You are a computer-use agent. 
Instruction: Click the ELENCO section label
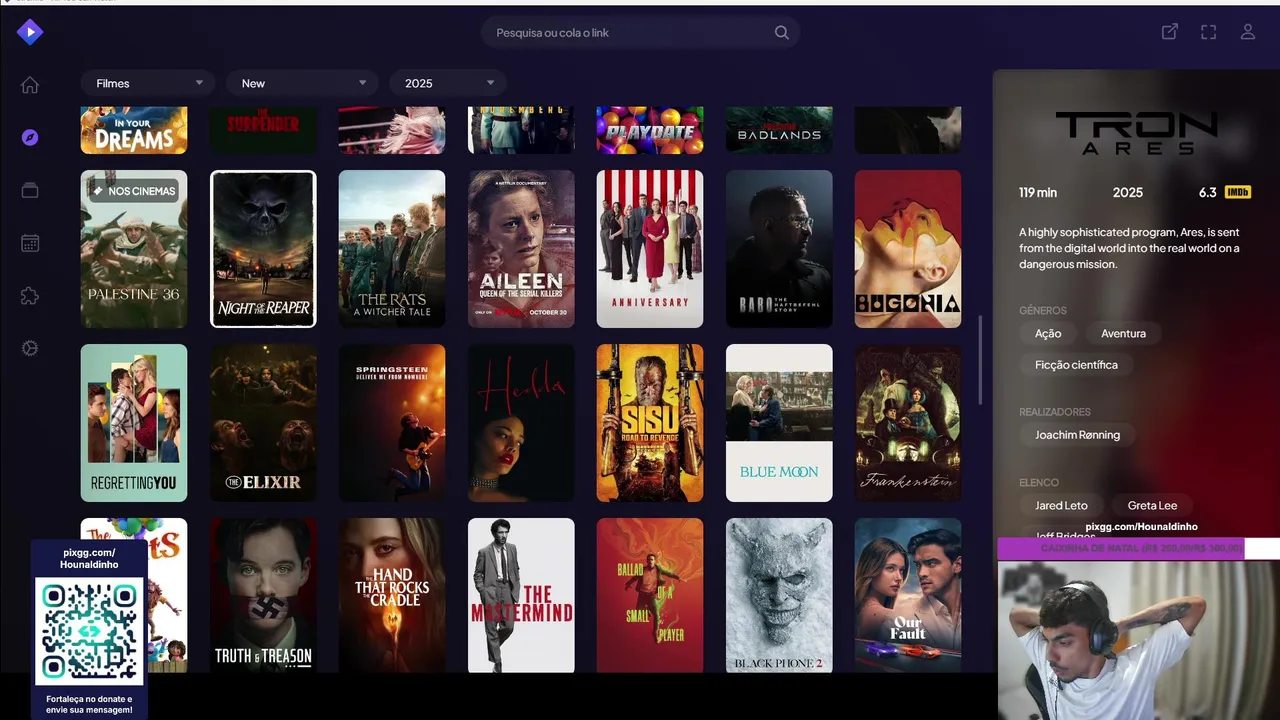(1039, 483)
